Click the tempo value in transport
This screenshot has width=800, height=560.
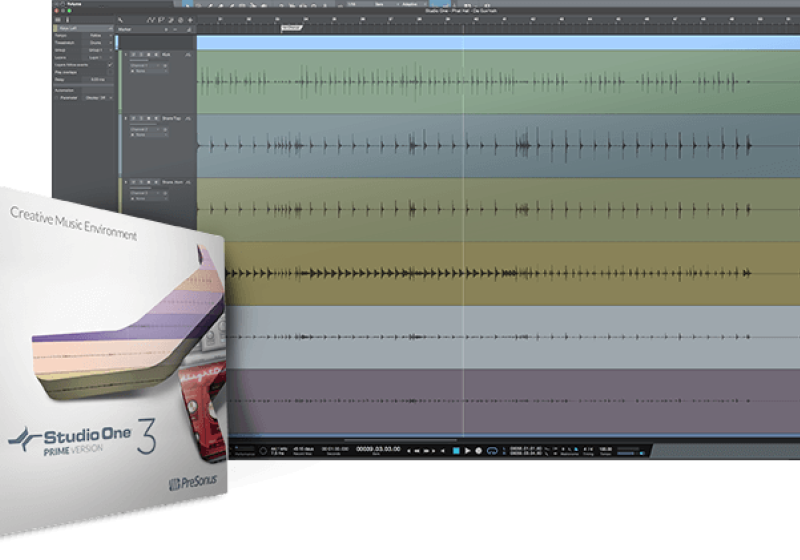point(606,449)
